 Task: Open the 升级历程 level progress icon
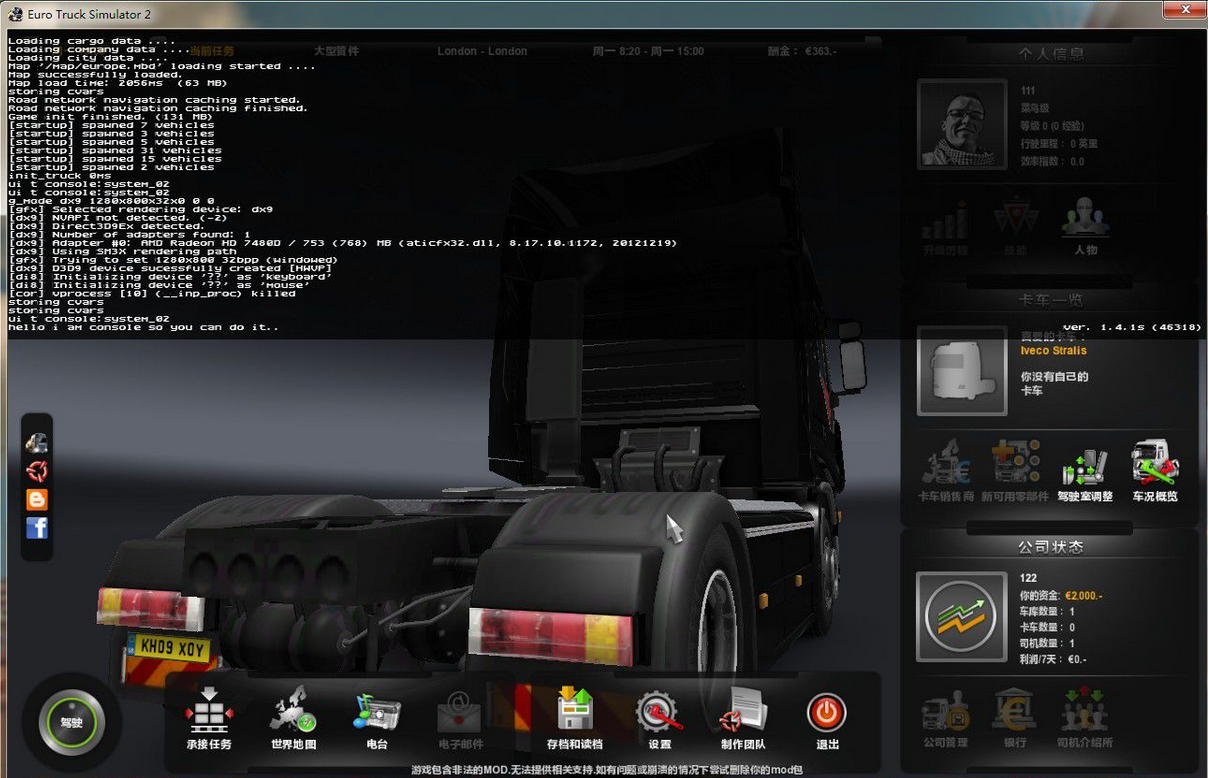(x=945, y=228)
